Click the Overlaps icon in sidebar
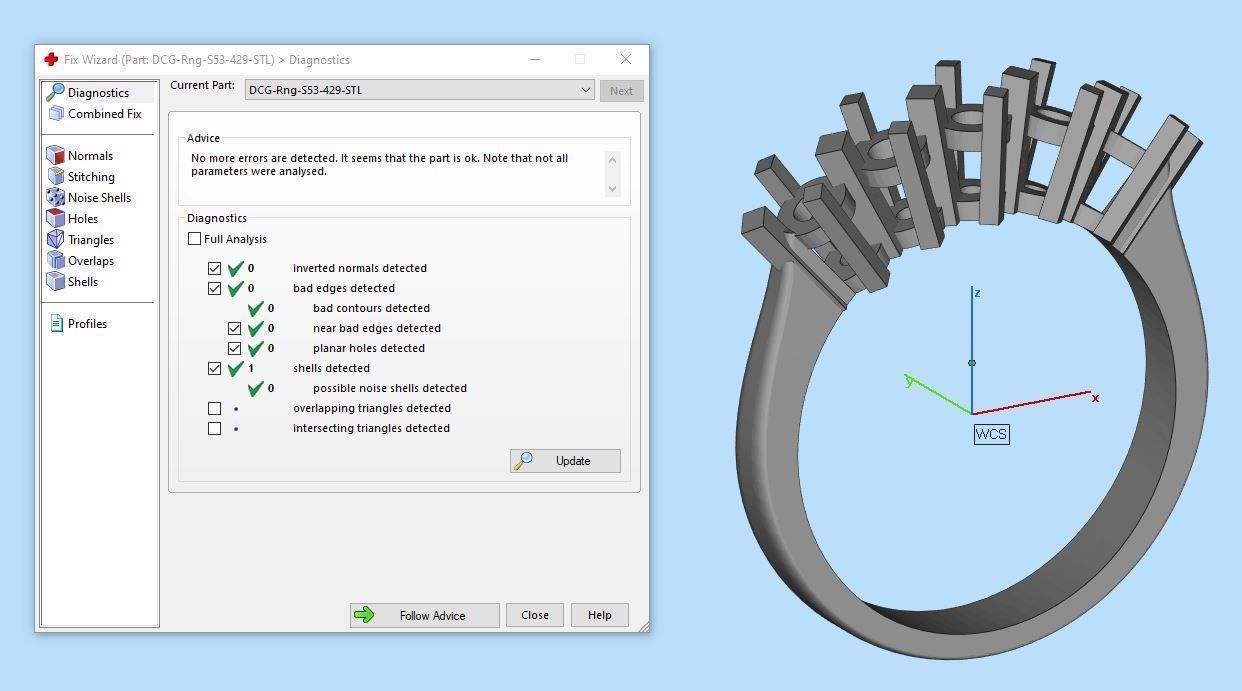This screenshot has height=691, width=1242. (x=56, y=260)
